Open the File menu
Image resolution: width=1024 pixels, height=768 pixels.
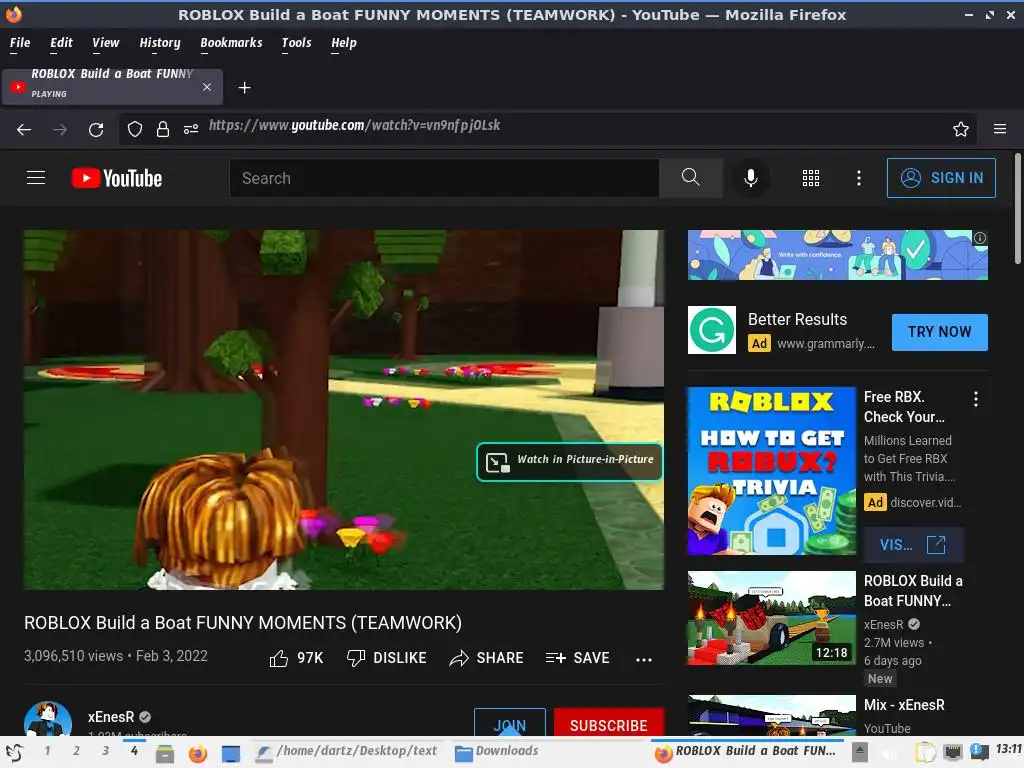pos(20,43)
